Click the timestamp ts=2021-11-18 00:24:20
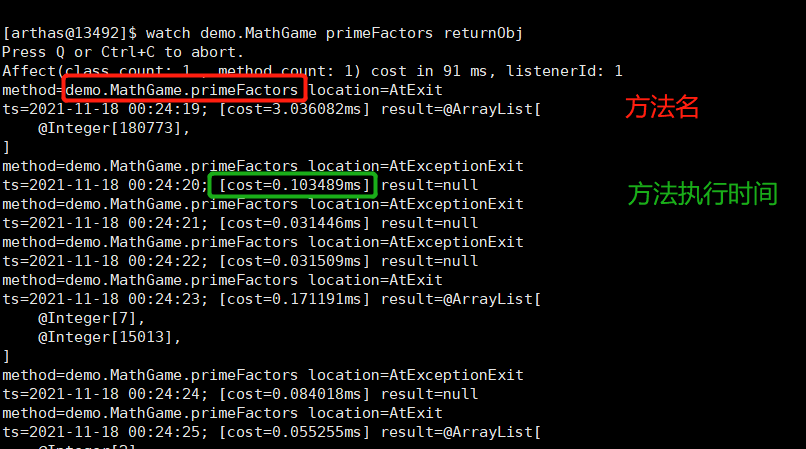Image resolution: width=806 pixels, height=449 pixels. coord(103,185)
